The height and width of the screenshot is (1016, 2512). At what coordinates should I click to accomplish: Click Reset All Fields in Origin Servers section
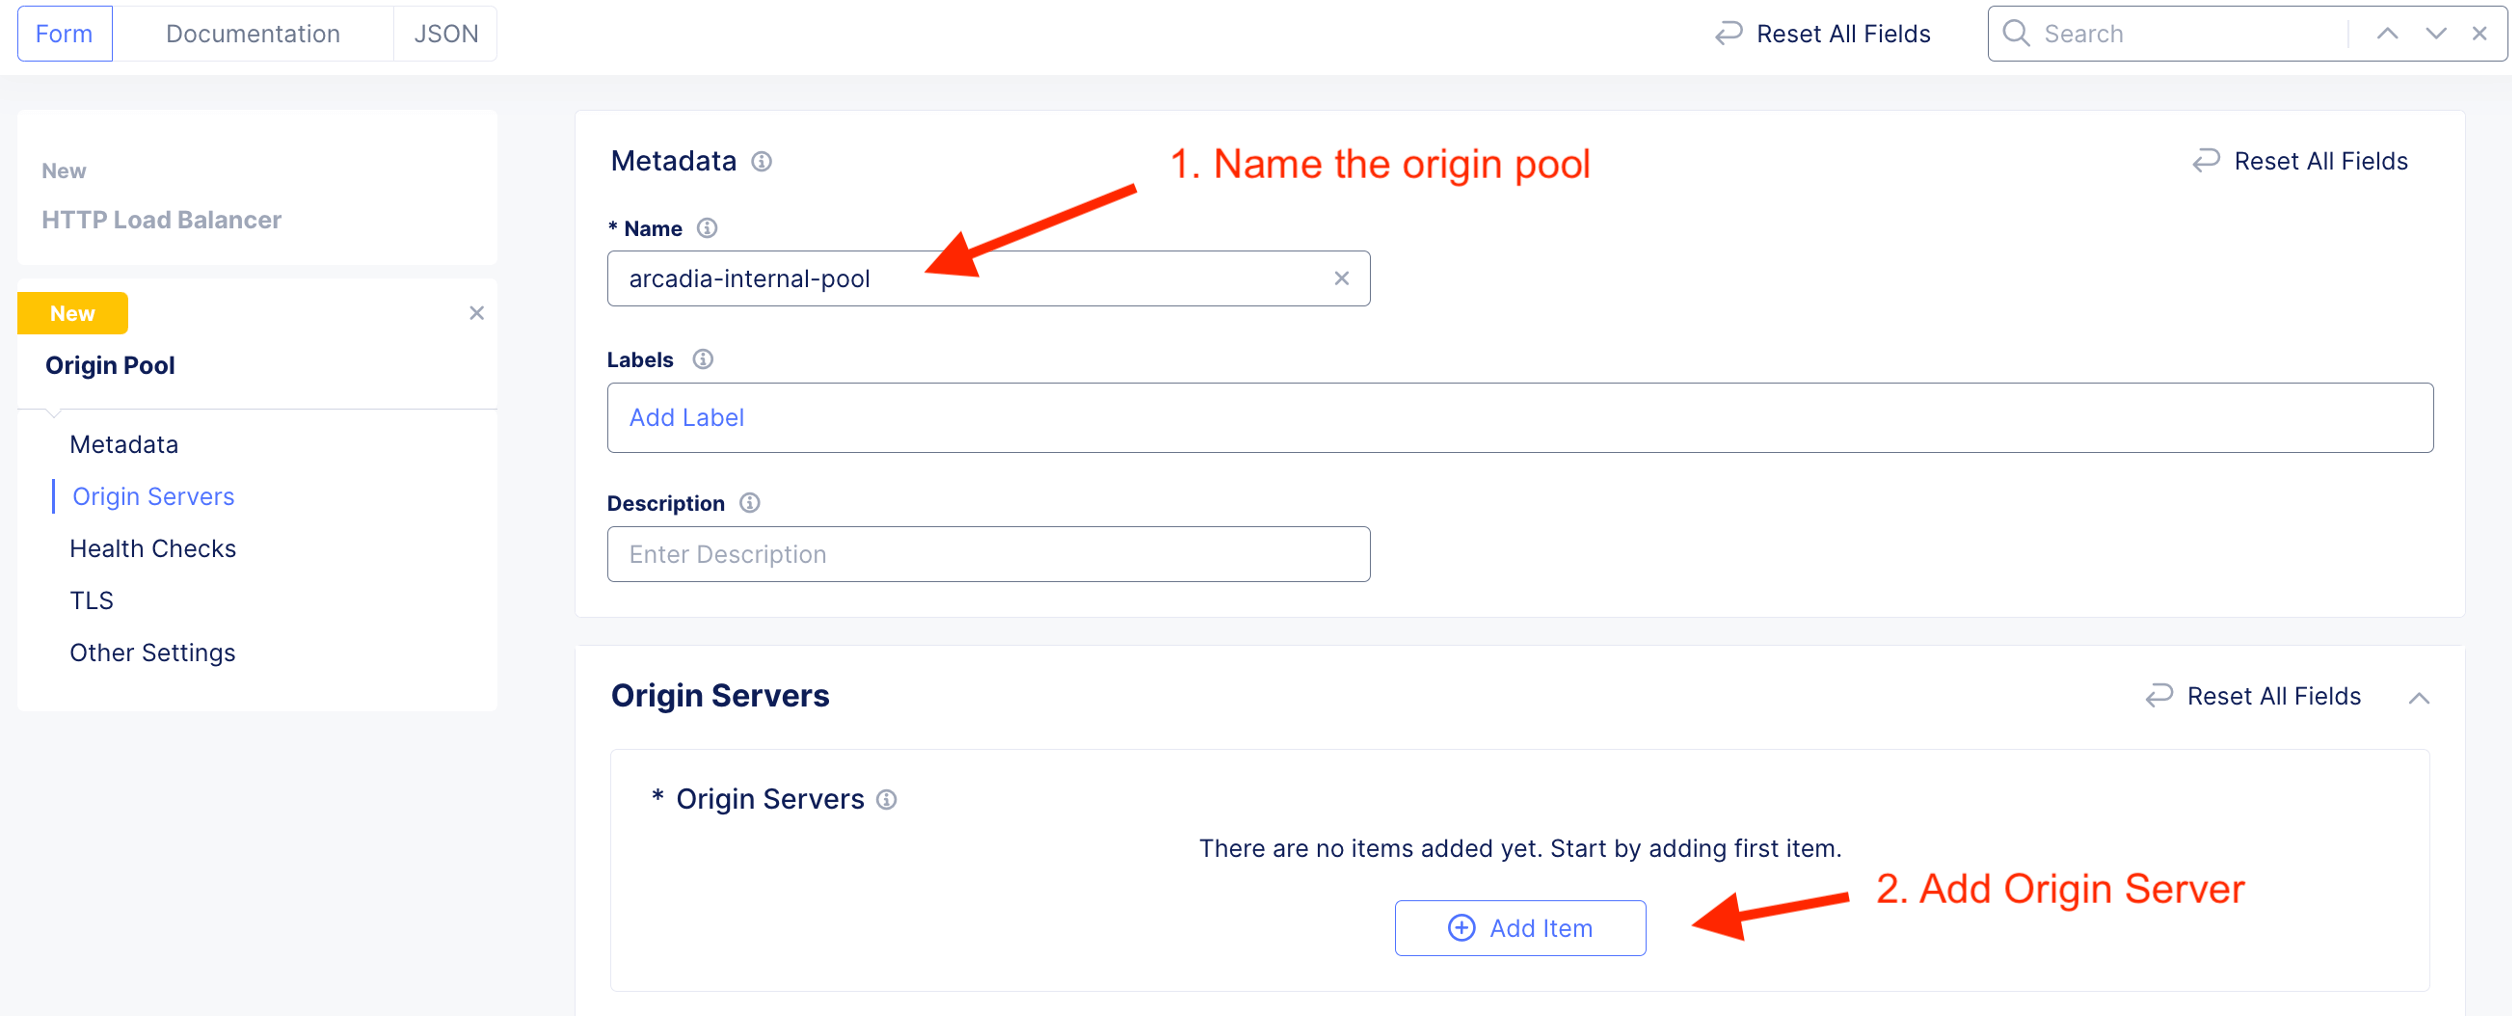2254,696
